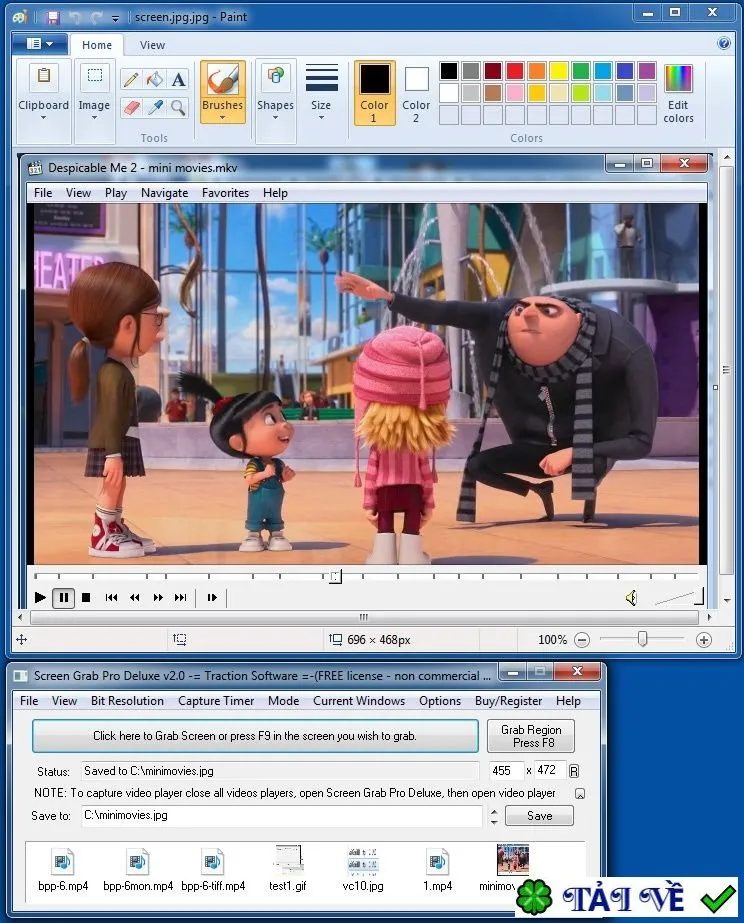Viewport: 744px width, 923px height.
Task: Switch to the Home ribbon tab
Action: pyautogui.click(x=97, y=45)
